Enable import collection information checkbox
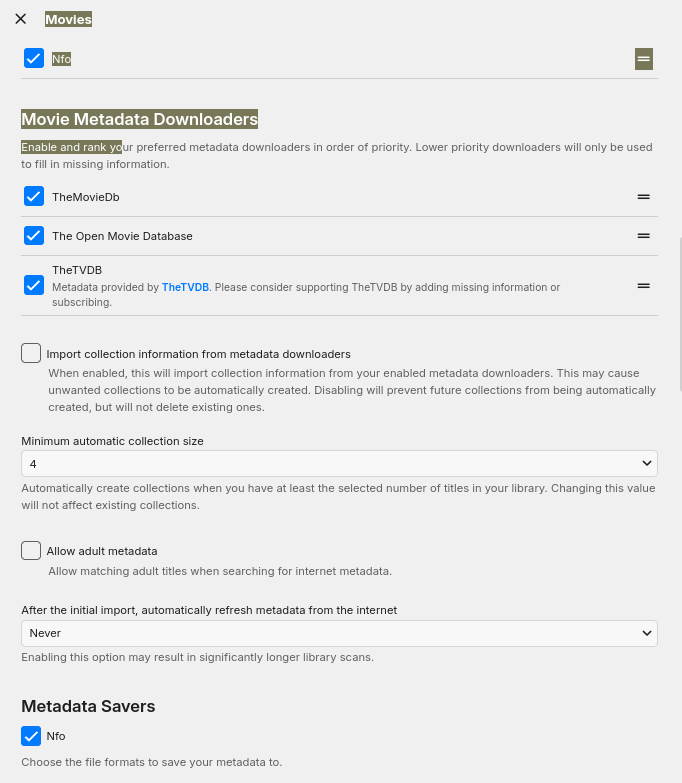682x783 pixels. click(x=31, y=353)
